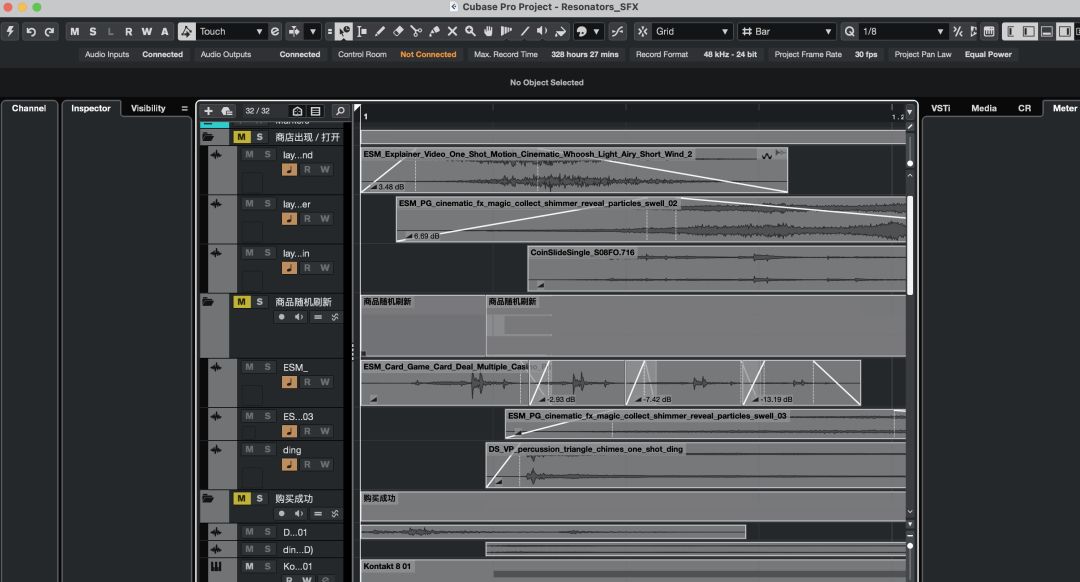
Task: Pick the Mute X tool
Action: (x=453, y=32)
